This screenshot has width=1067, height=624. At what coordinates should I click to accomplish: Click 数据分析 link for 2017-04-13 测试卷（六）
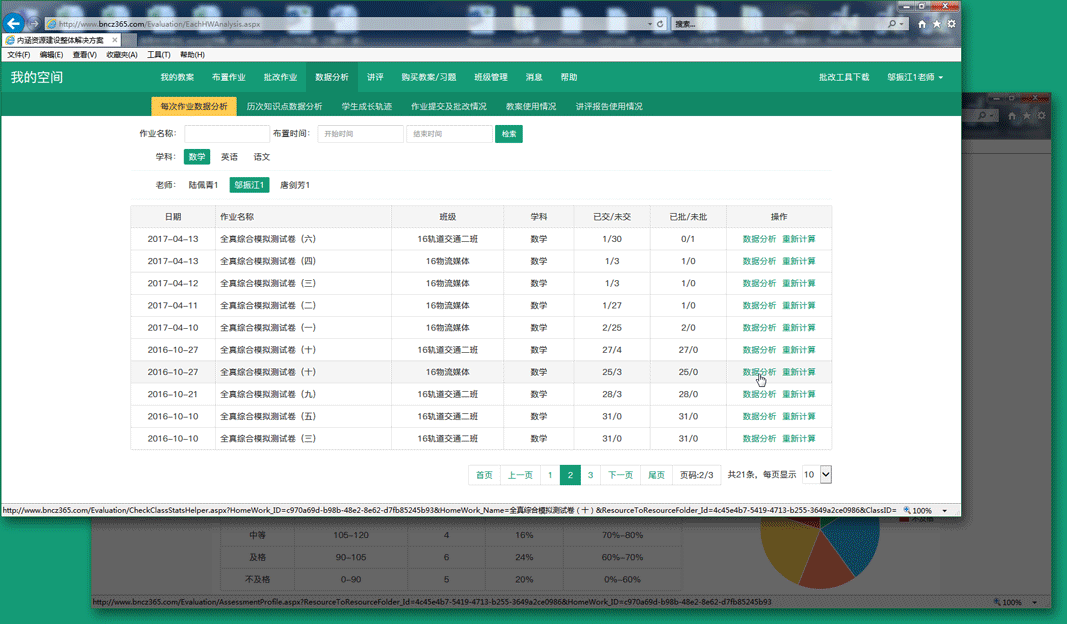(759, 239)
